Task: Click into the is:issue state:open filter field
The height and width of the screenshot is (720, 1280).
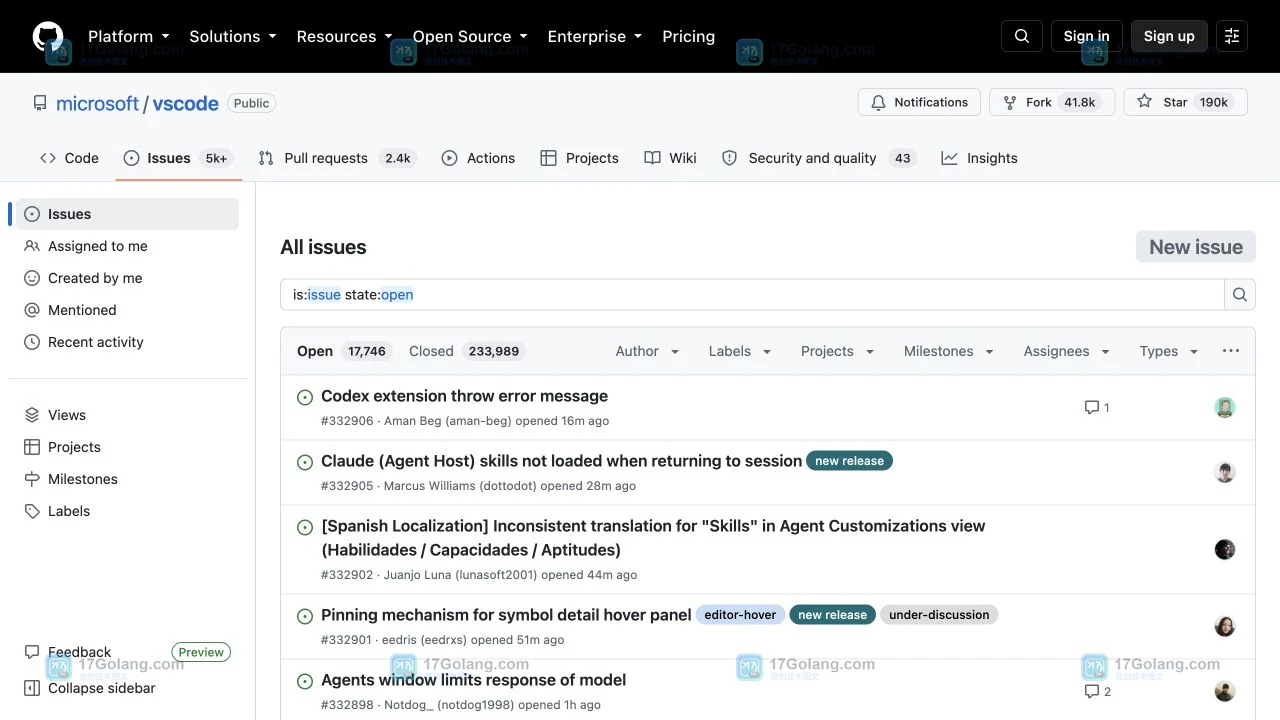Action: coord(752,295)
